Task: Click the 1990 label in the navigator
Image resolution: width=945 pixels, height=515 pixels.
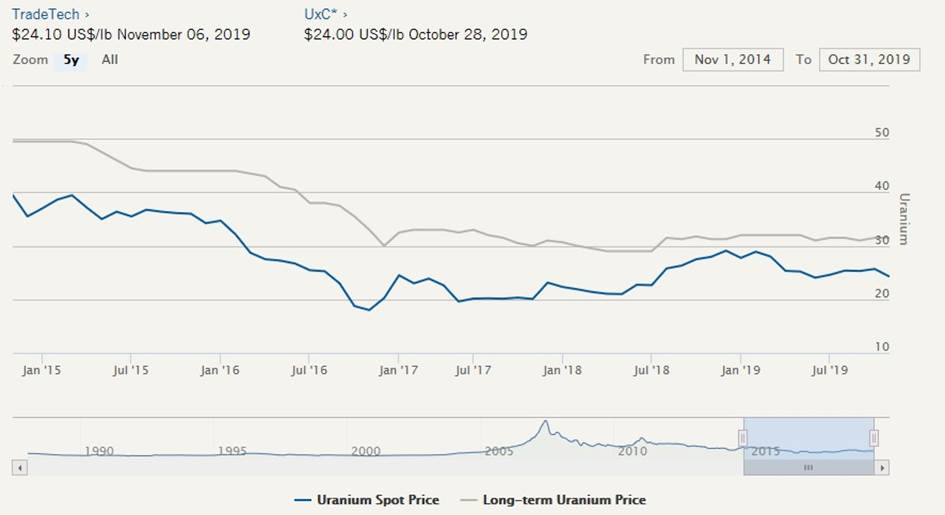Action: 99,451
